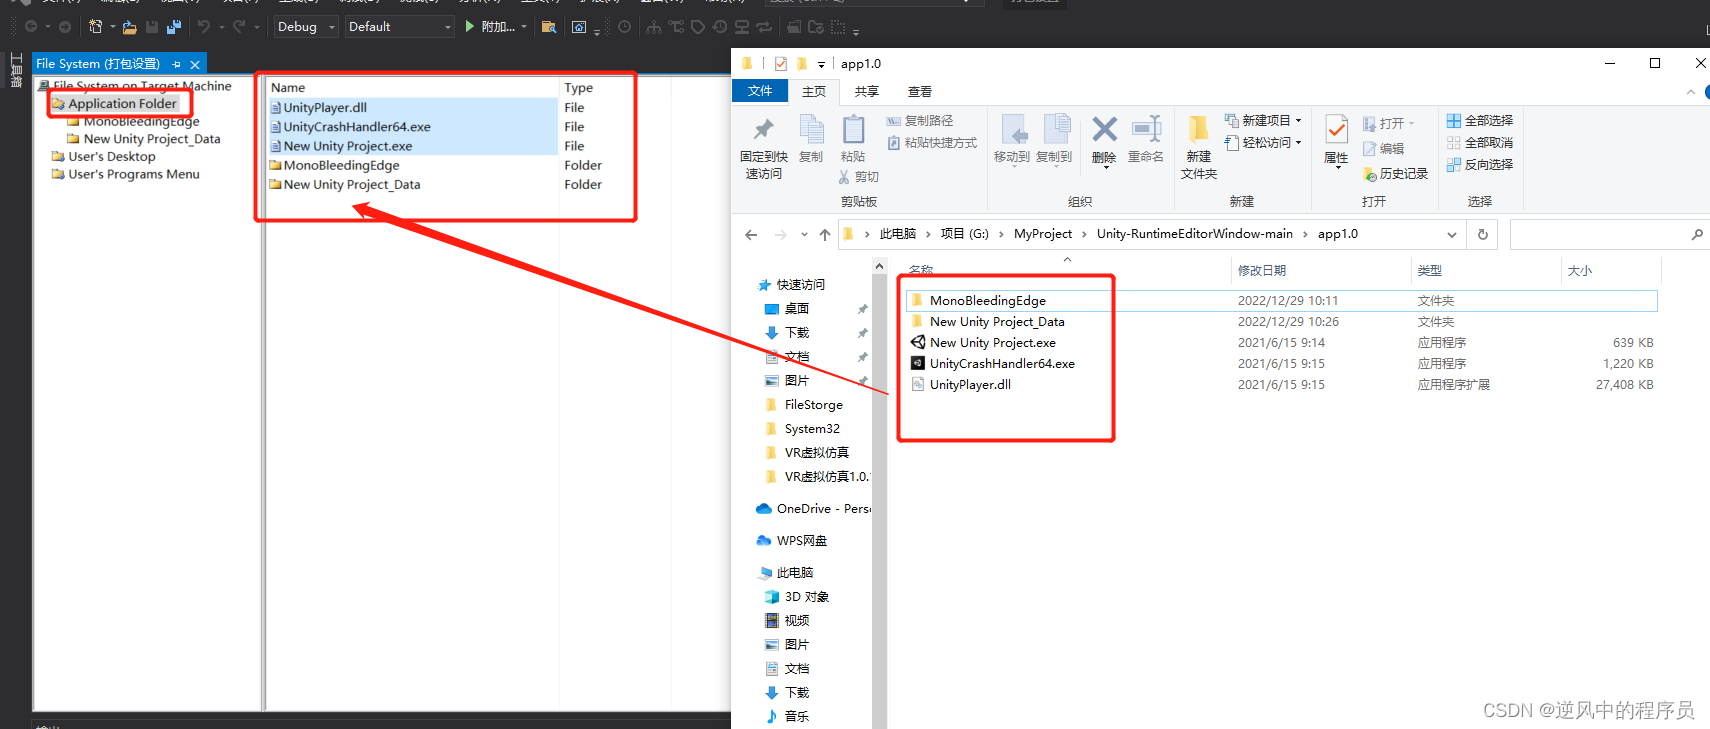This screenshot has width=1710, height=729.
Task: Expand the address bar history dropdown
Action: pos(1452,235)
